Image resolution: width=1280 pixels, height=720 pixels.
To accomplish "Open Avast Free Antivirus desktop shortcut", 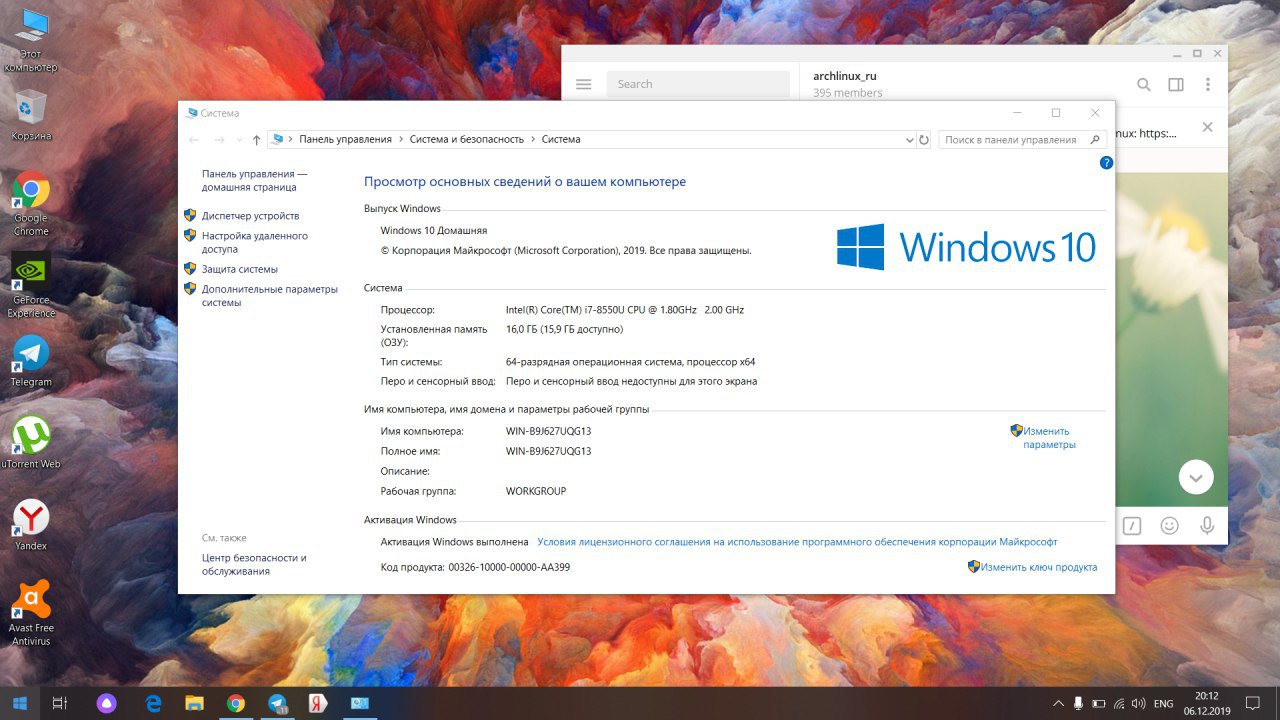I will point(31,612).
